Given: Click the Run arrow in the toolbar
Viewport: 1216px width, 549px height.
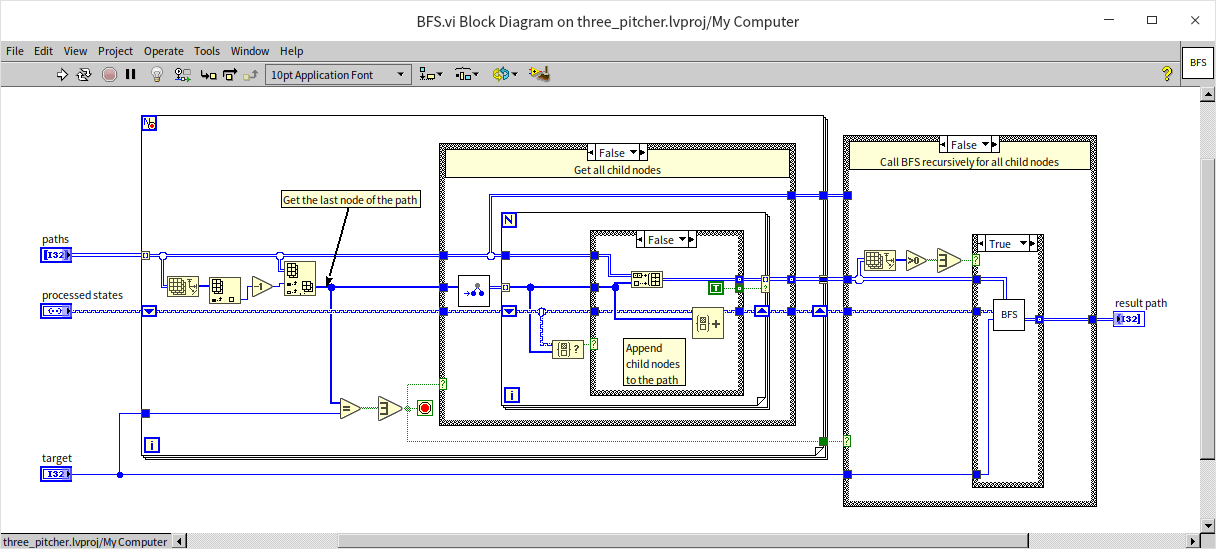Looking at the screenshot, I should [62, 74].
